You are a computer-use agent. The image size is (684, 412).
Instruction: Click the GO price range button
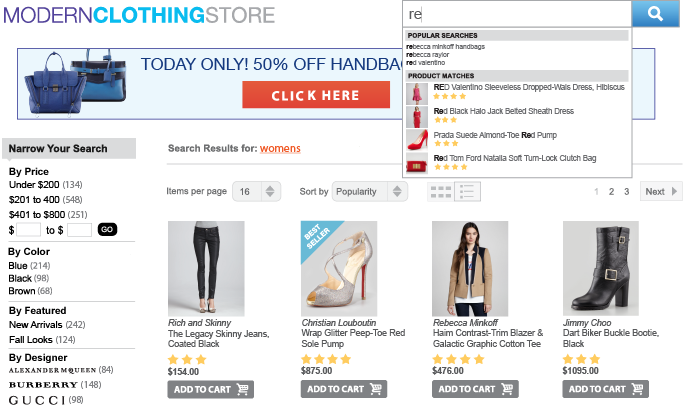[107, 229]
